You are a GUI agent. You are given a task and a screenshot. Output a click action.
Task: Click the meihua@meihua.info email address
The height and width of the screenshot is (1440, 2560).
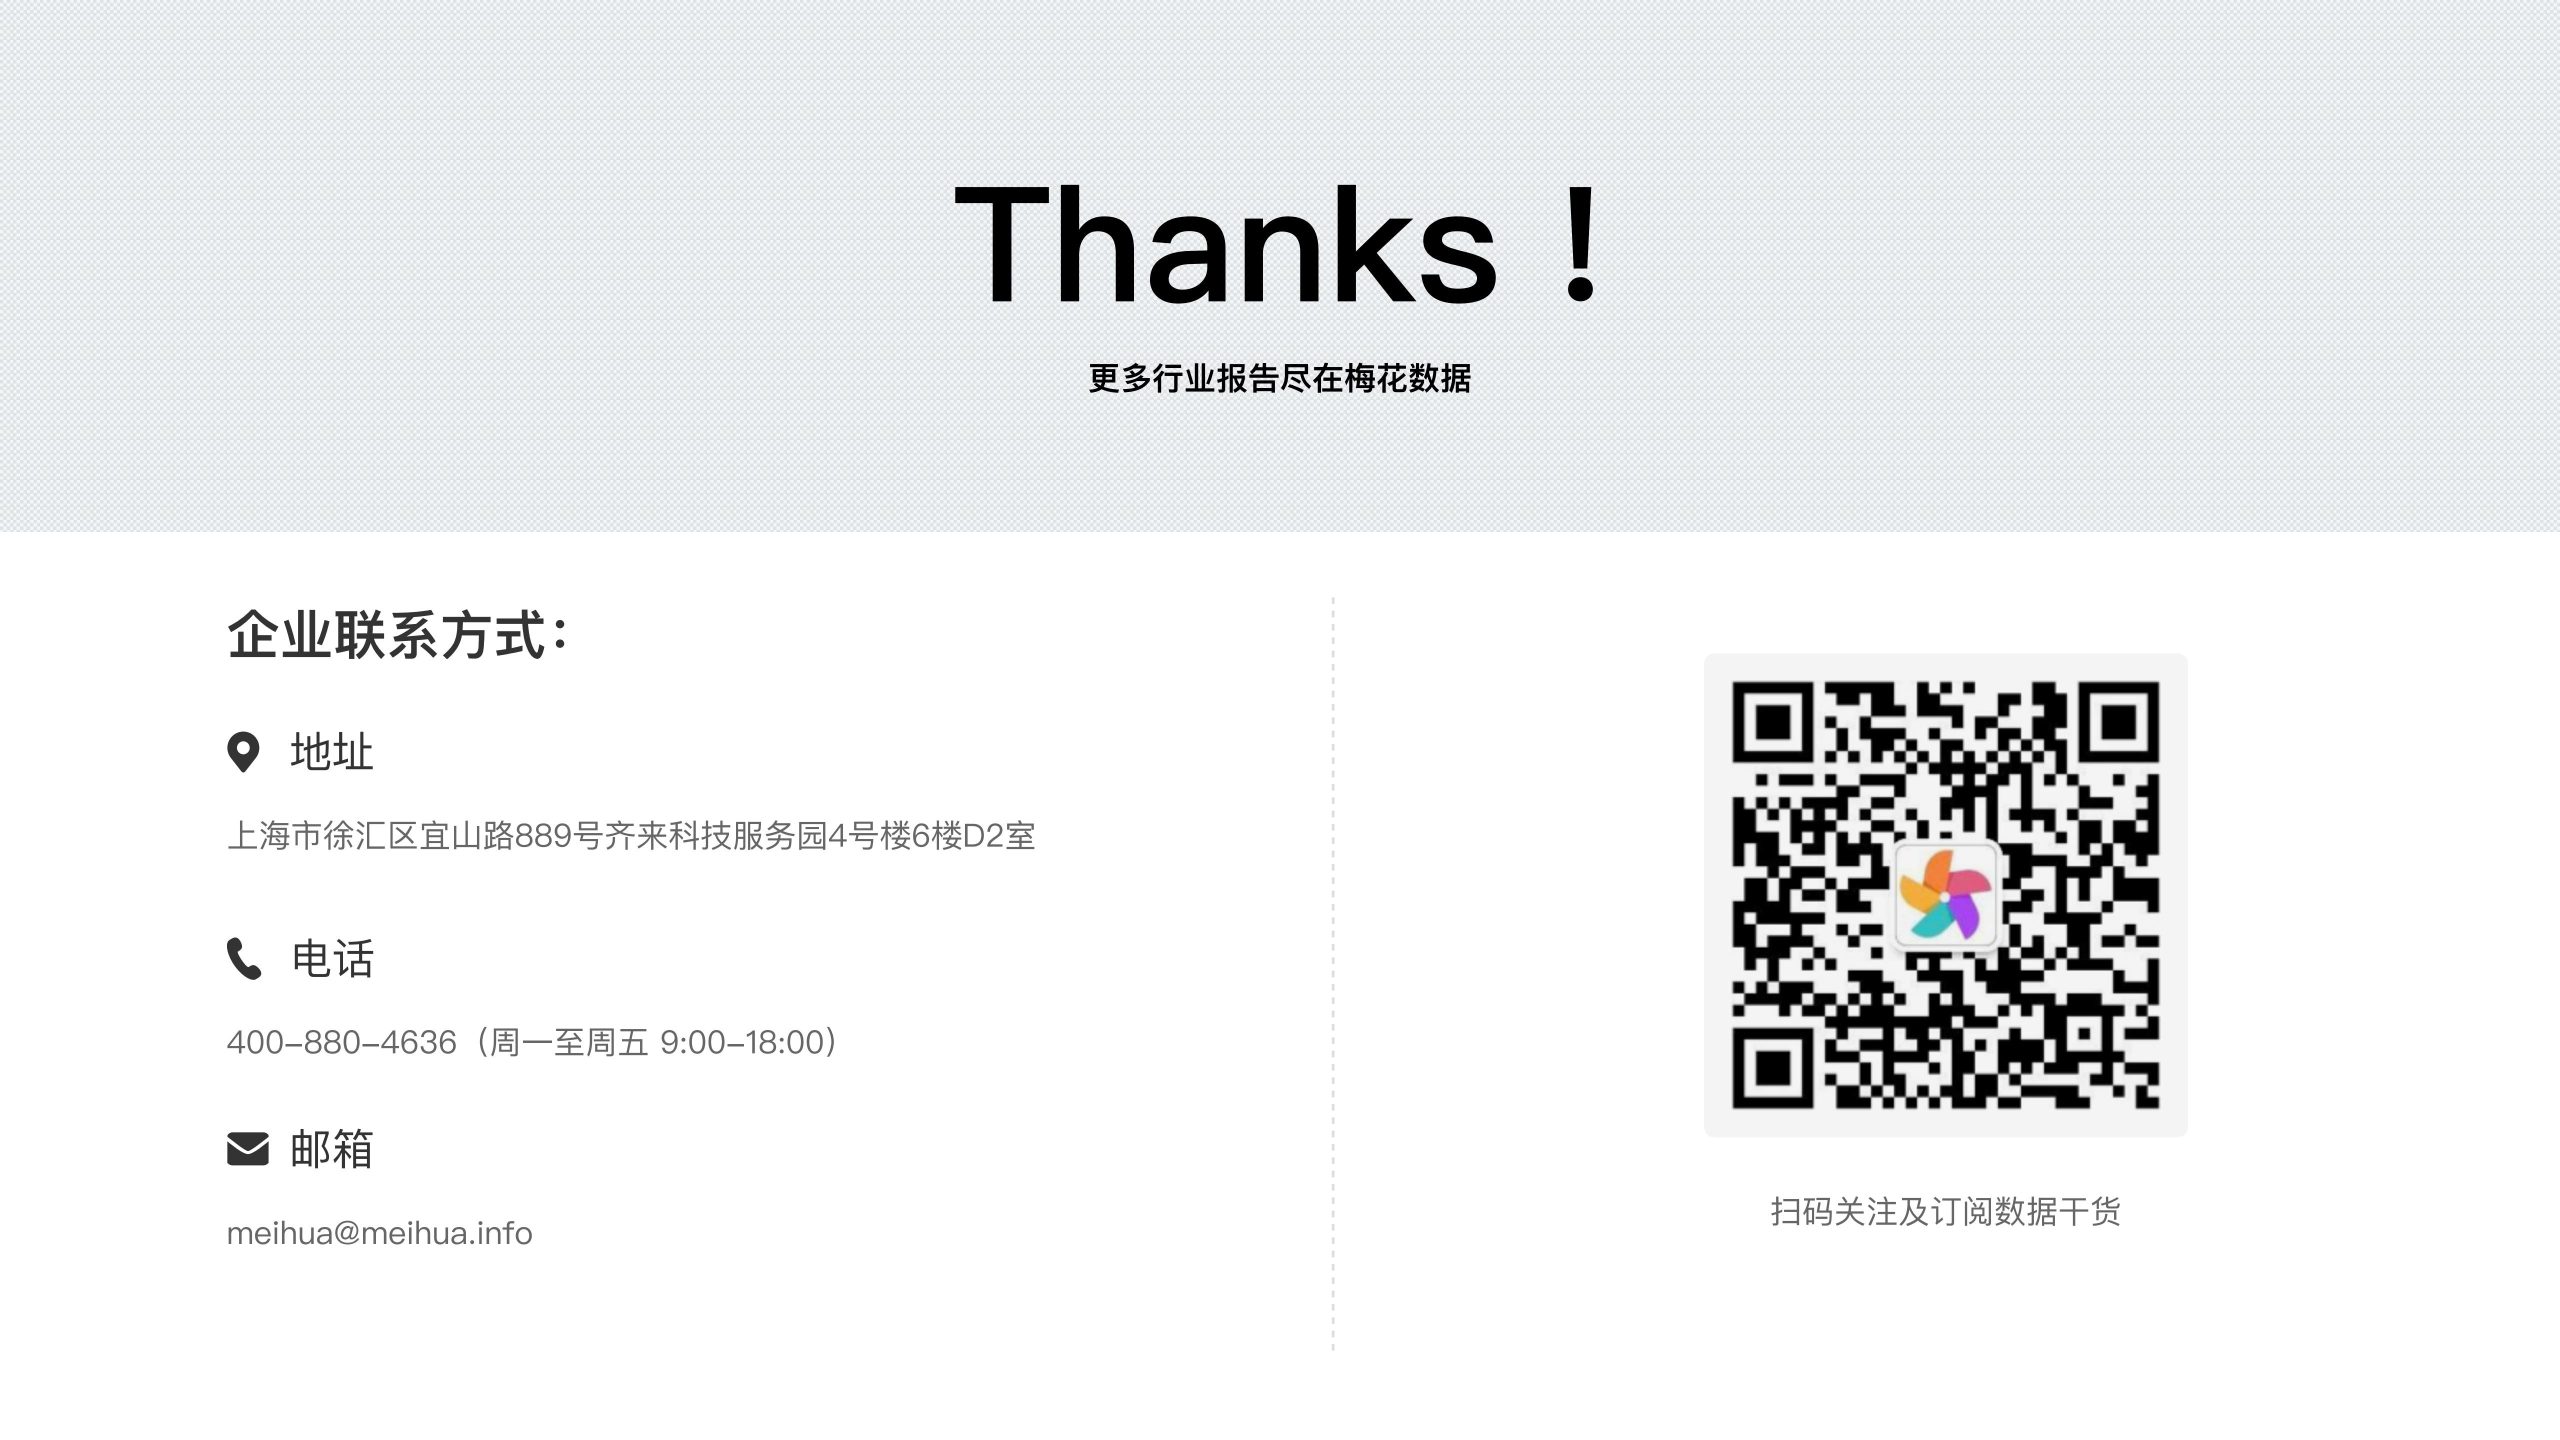(379, 1233)
